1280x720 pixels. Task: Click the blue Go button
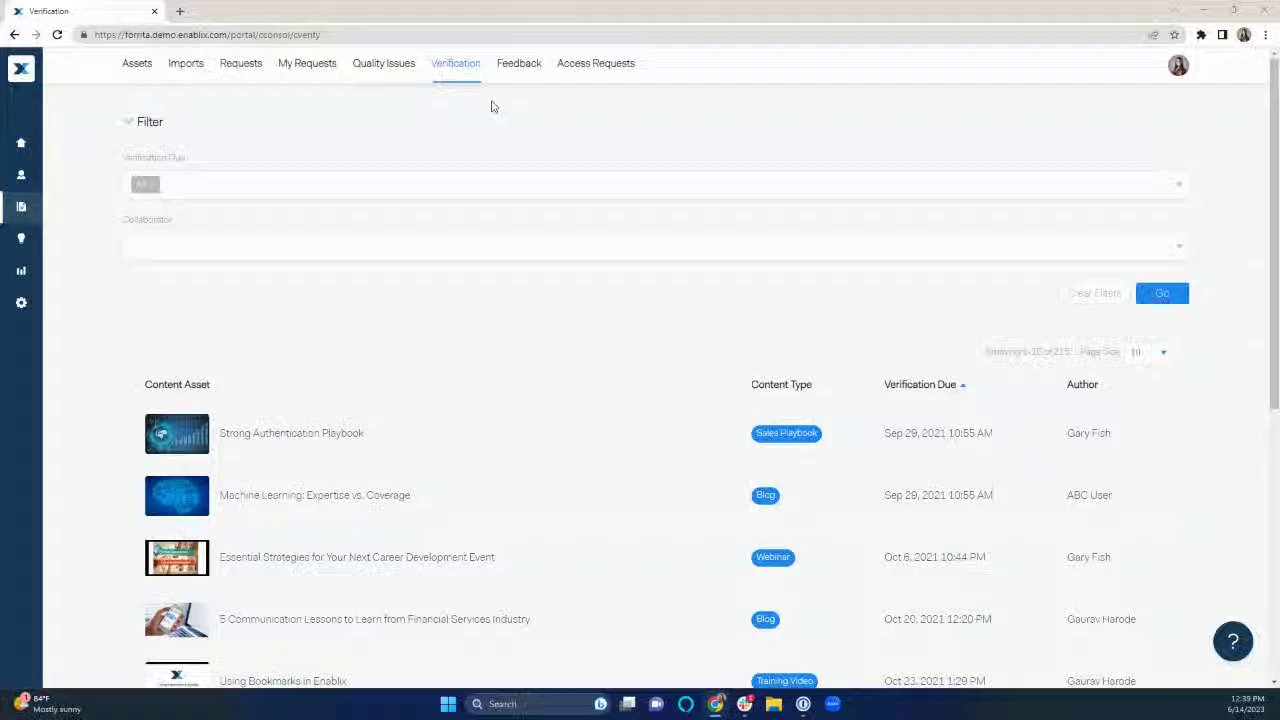coord(1162,293)
